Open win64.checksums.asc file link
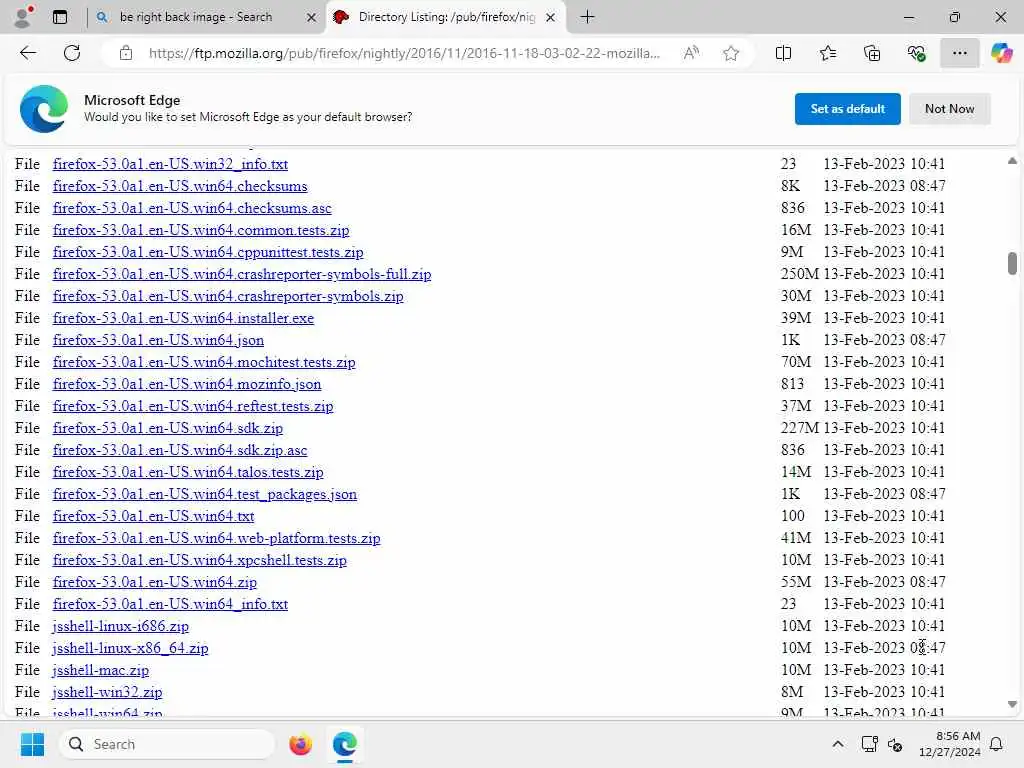The image size is (1024, 768). coord(192,208)
